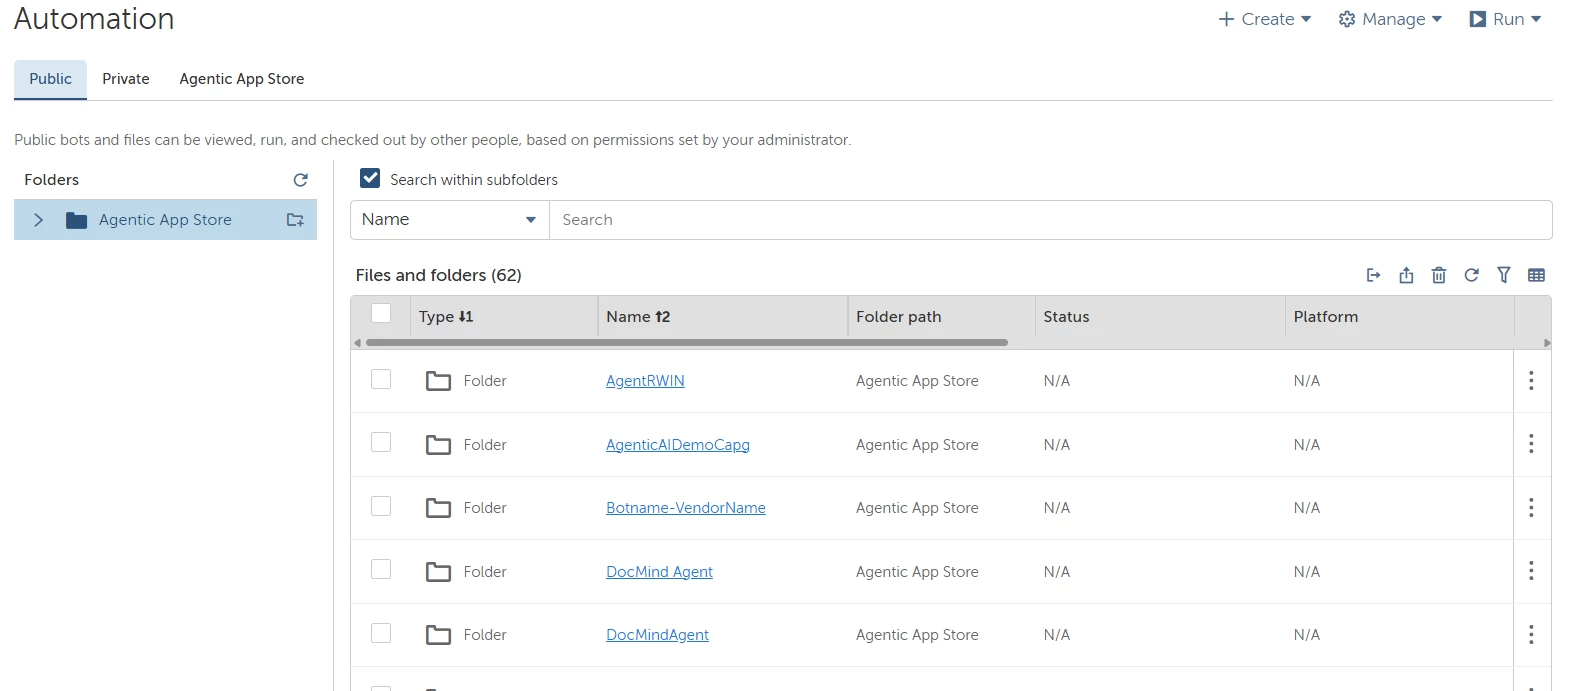Switch to the Public tab
The height and width of the screenshot is (691, 1581).
pyautogui.click(x=50, y=79)
